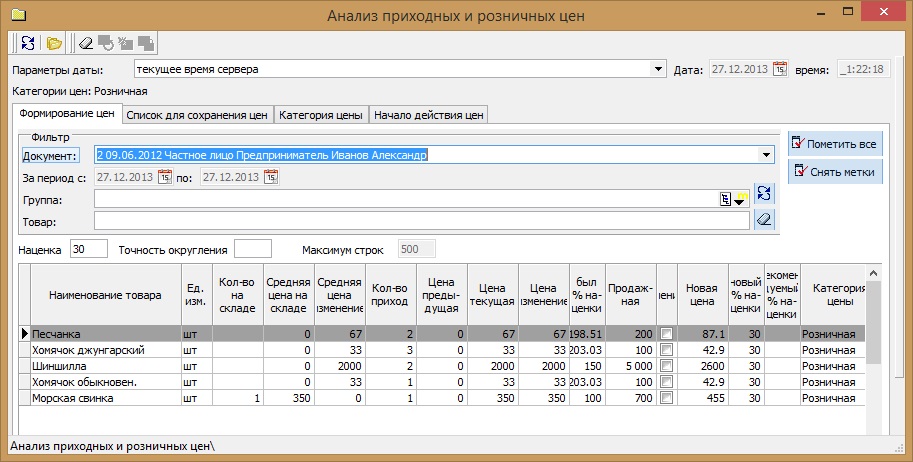The image size is (913, 462).
Task: Click the Точность округления input field
Action: point(253,249)
